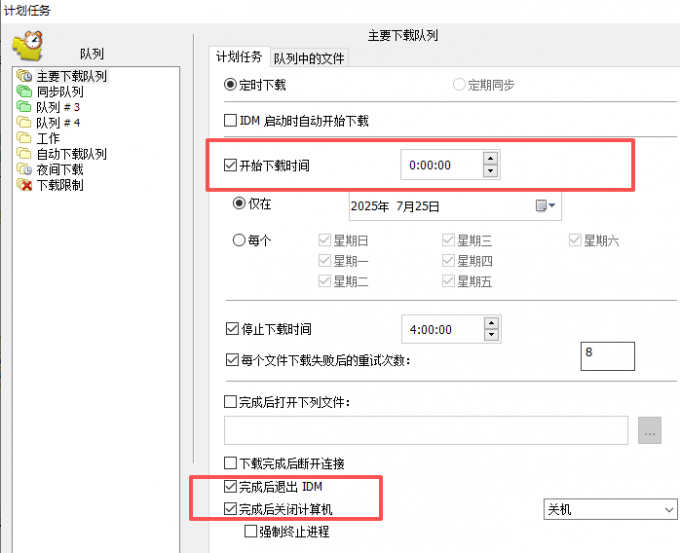Screen dimensions: 680x553
Task: Toggle the 星期三 checkbox
Action: coord(448,240)
